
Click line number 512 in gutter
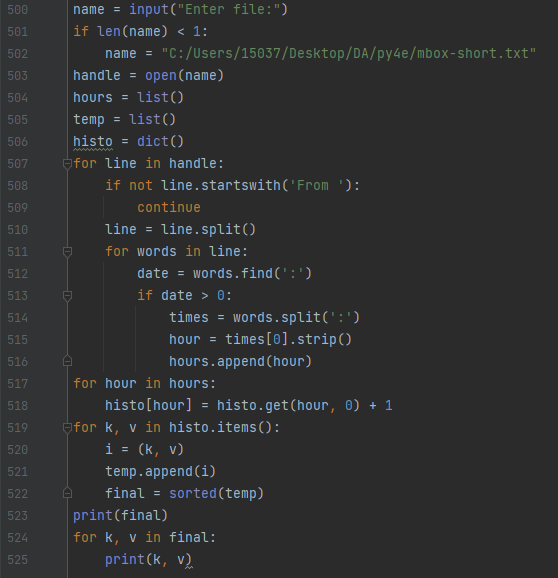(x=18, y=274)
